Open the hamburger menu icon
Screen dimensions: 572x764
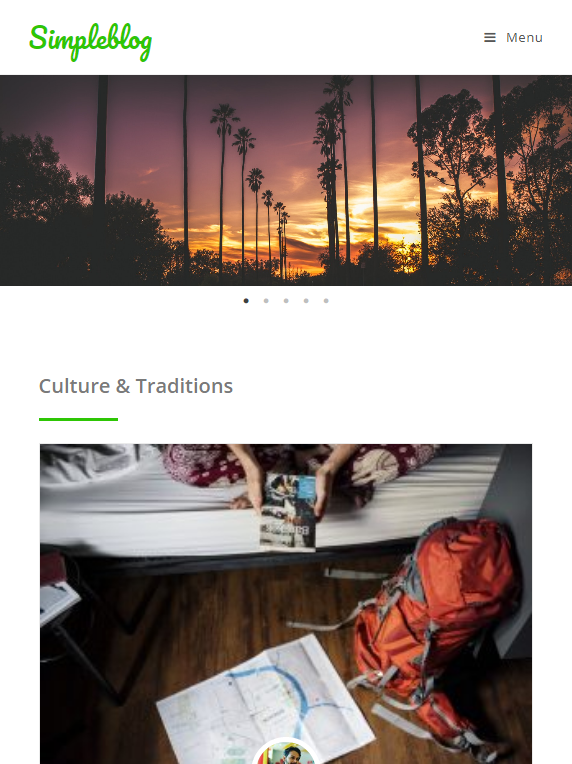point(490,38)
